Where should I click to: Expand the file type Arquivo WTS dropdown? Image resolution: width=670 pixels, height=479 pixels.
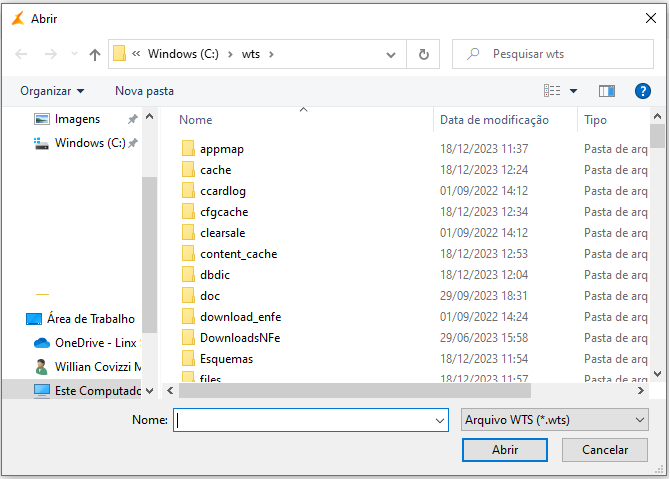[640, 421]
